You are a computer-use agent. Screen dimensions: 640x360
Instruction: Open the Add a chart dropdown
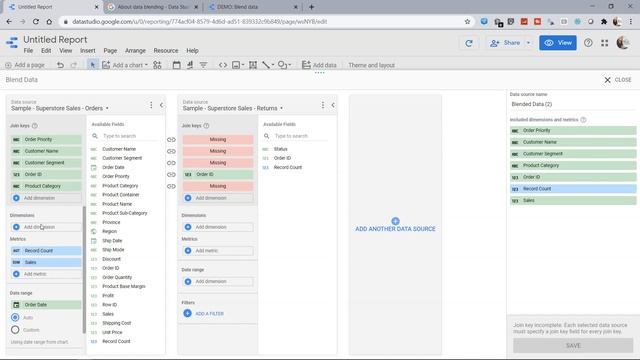tap(125, 65)
